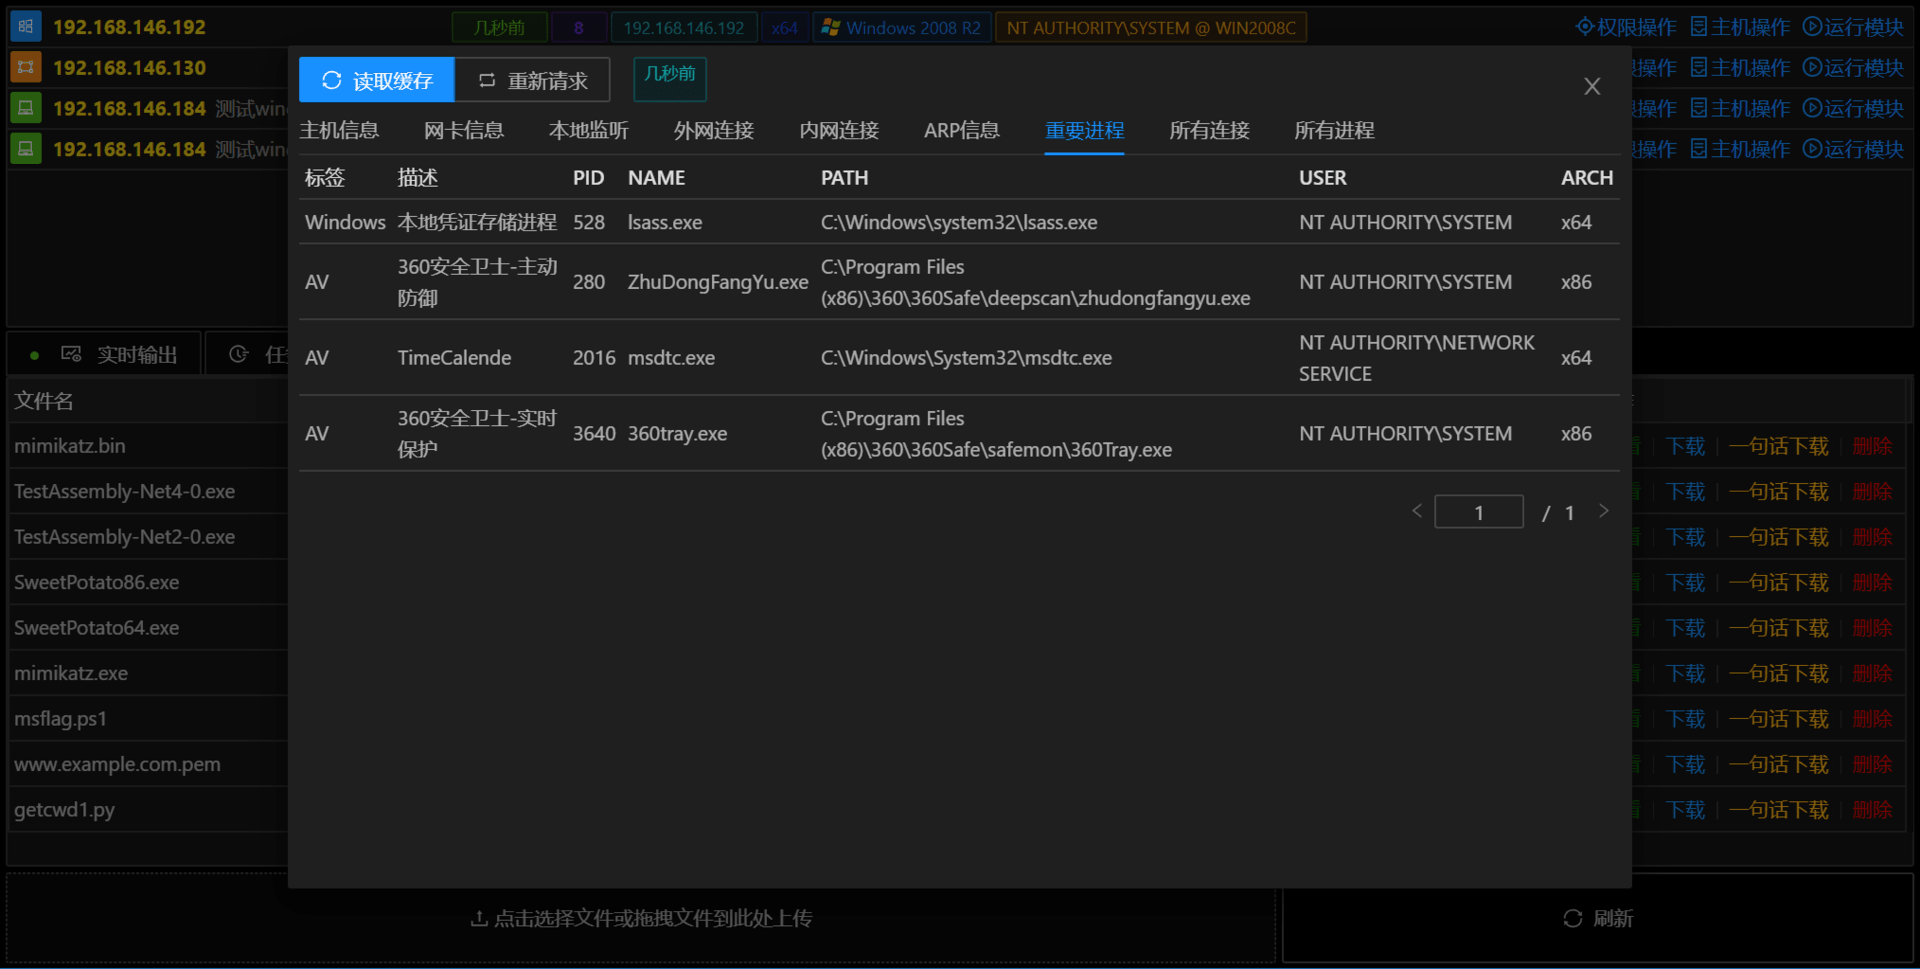The image size is (1920, 969).
Task: Select the ARP信息 tab
Action: point(961,130)
